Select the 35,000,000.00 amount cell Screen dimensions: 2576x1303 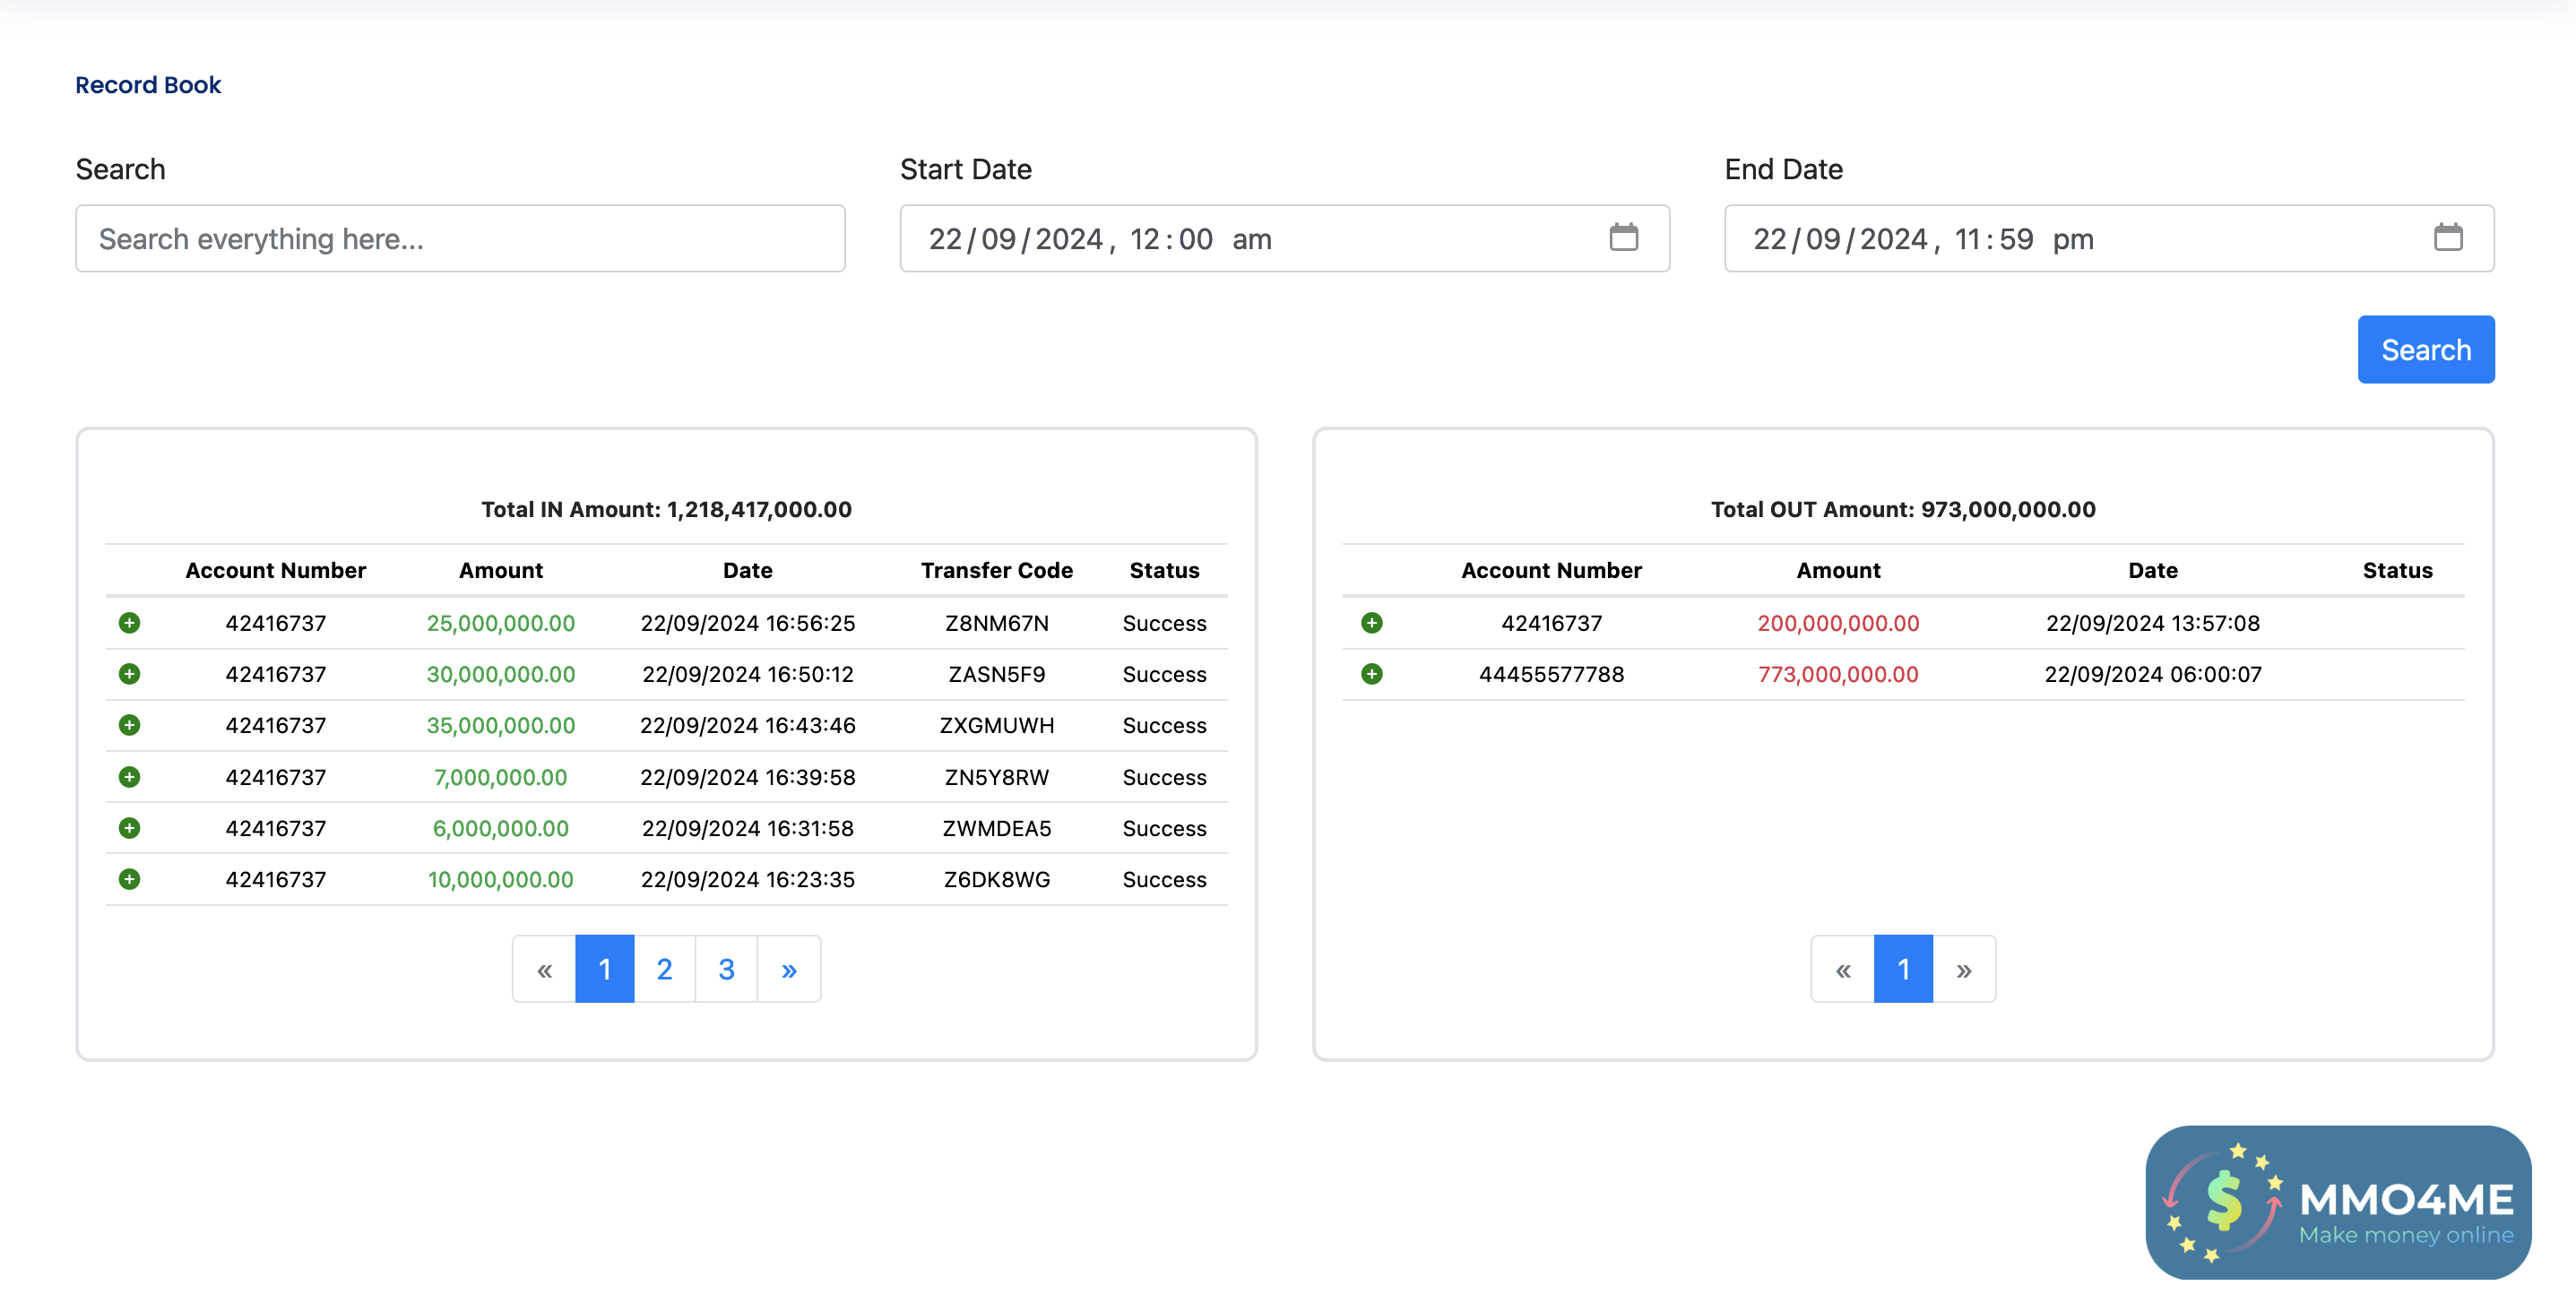pos(501,725)
